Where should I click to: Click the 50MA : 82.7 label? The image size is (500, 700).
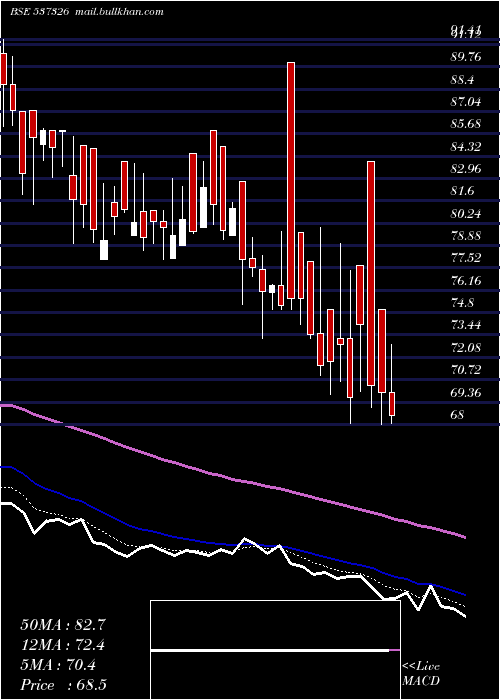pyautogui.click(x=62, y=625)
